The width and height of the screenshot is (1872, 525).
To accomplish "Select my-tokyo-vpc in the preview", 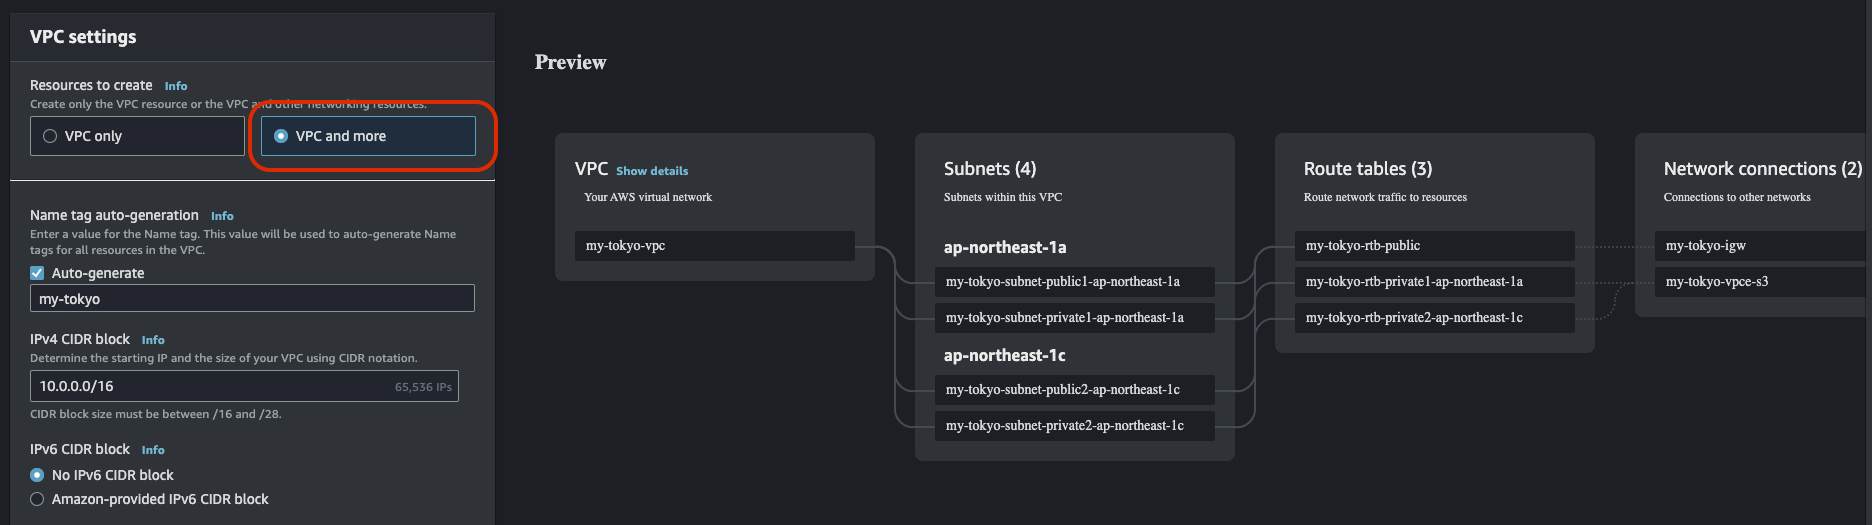I will point(714,246).
